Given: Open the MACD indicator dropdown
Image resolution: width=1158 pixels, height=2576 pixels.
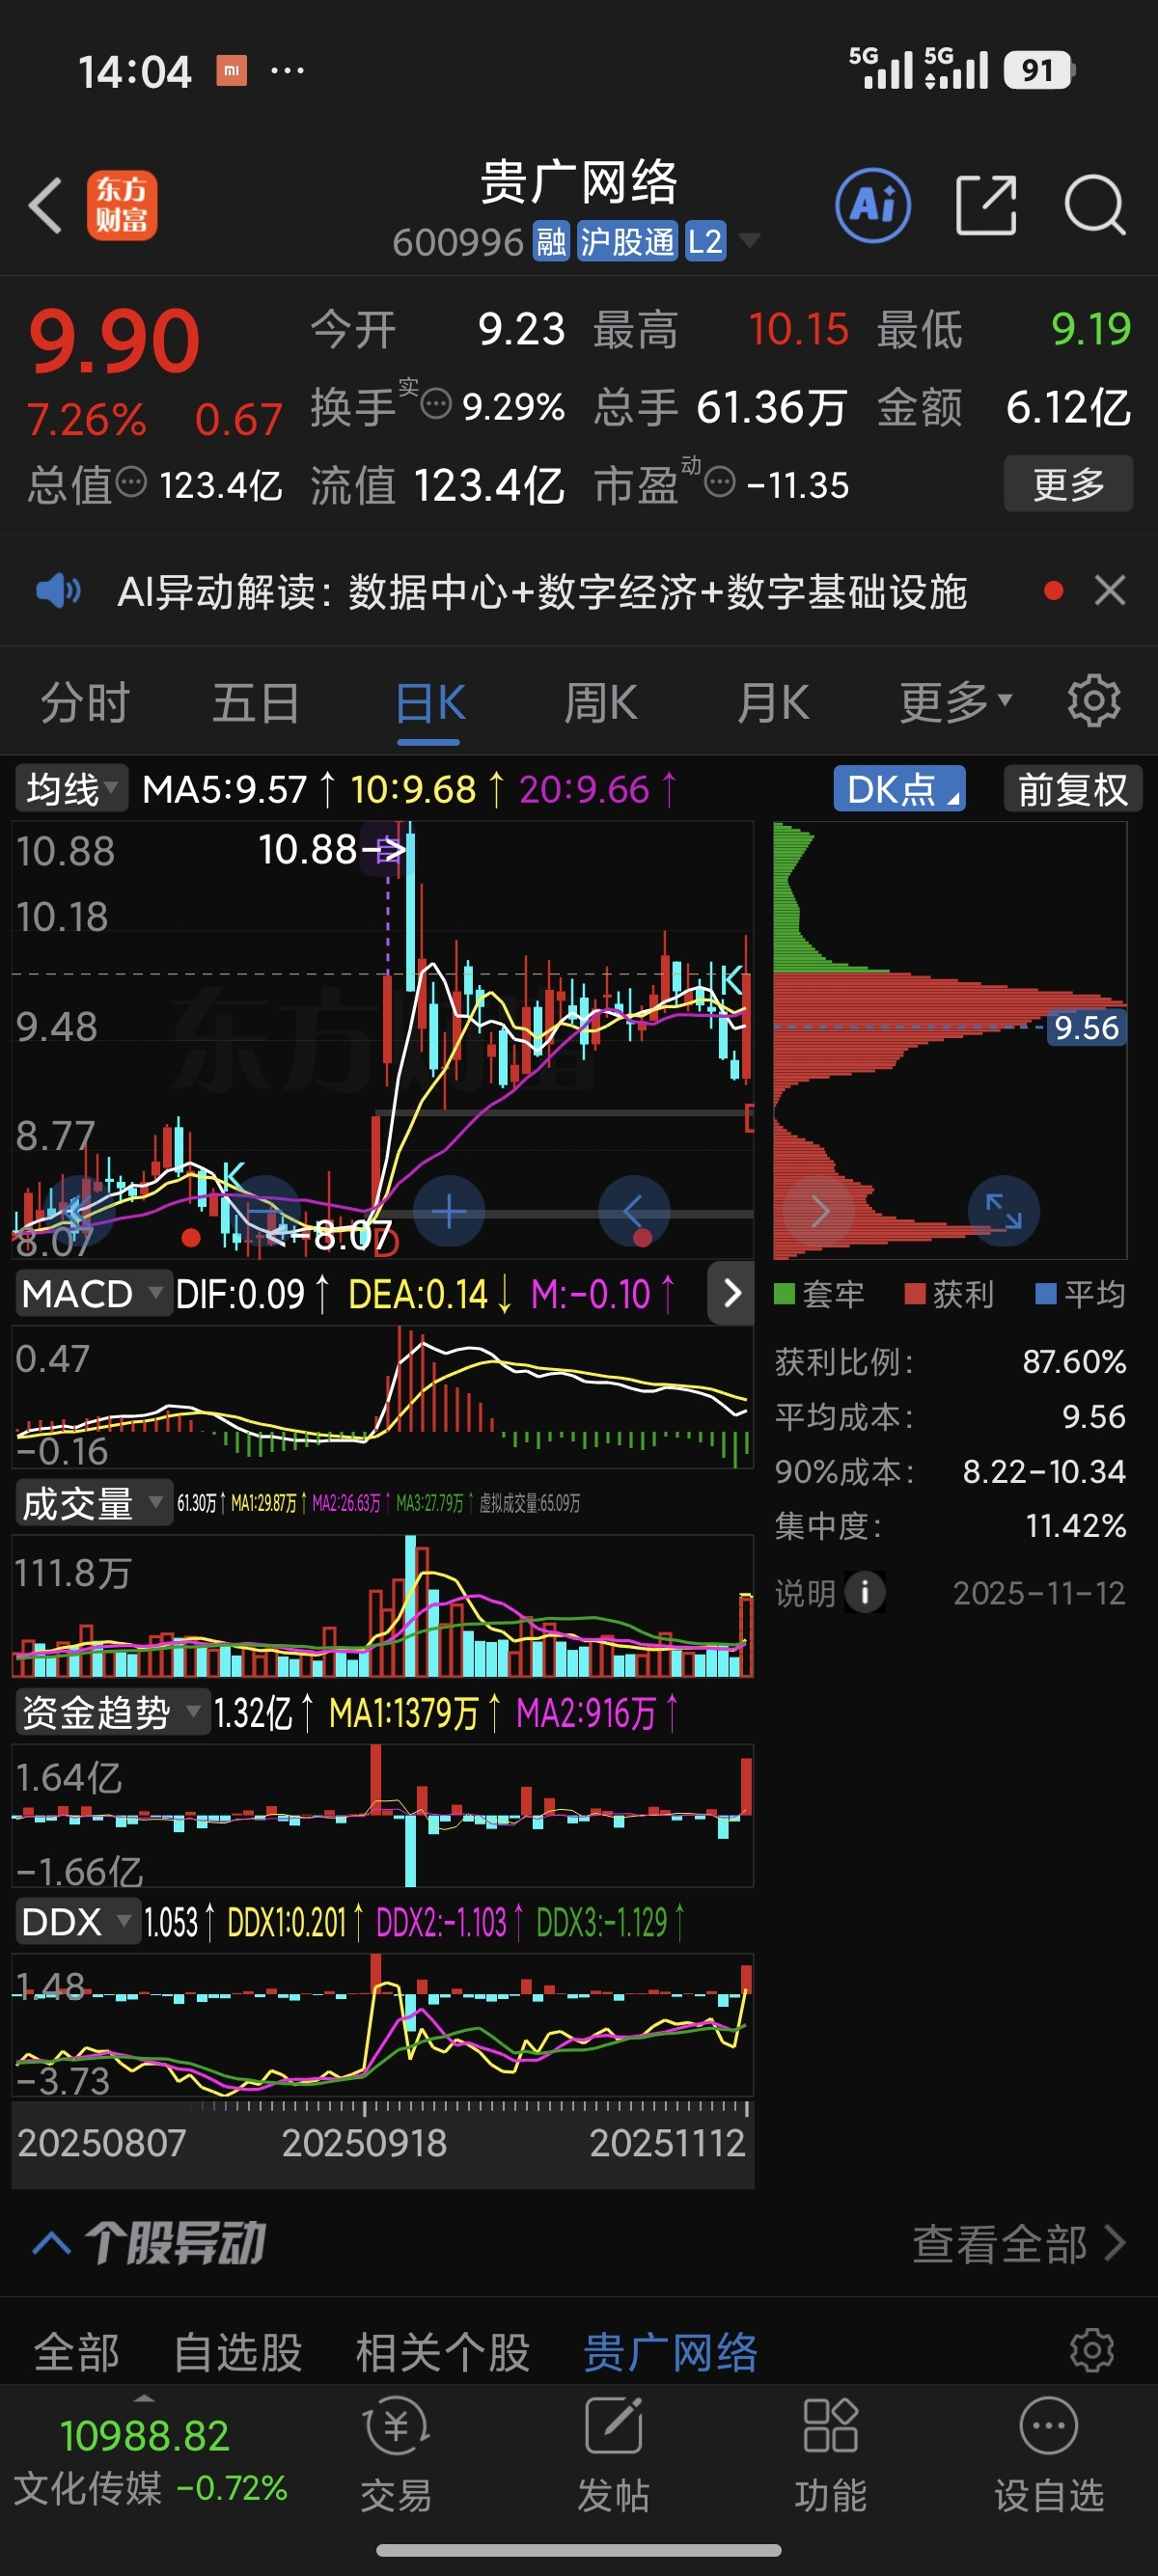Looking at the screenshot, I should tap(92, 1293).
